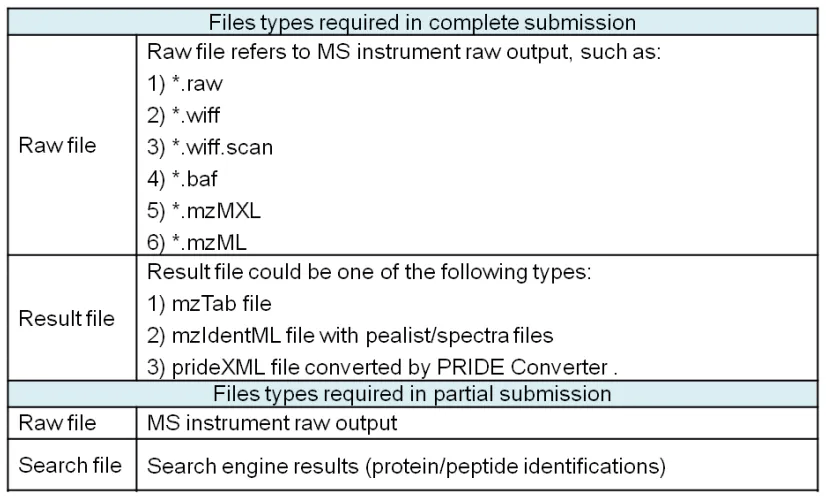826x498 pixels.
Task: Click the MS instrument raw output cell
Action: (x=477, y=423)
